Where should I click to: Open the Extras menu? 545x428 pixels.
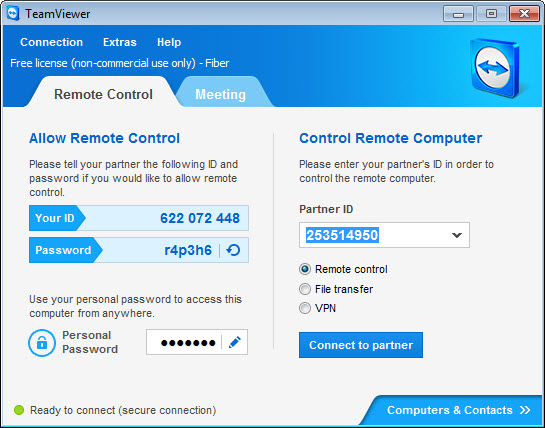click(120, 42)
